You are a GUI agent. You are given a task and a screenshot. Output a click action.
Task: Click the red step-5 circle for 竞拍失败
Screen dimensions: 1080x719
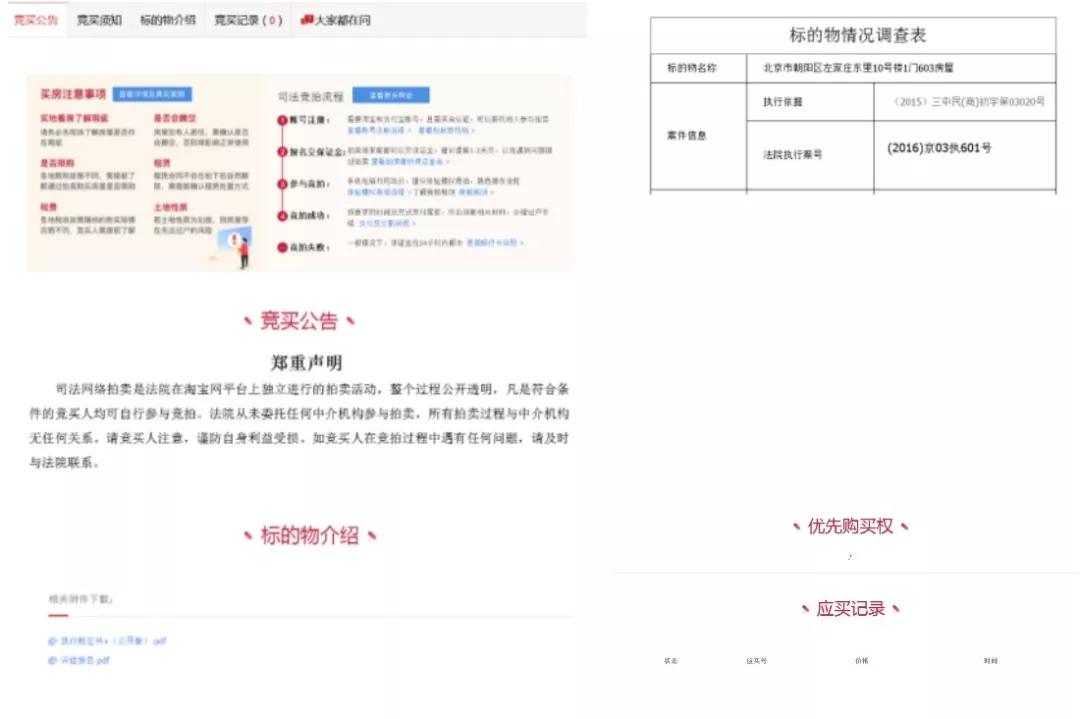point(281,244)
